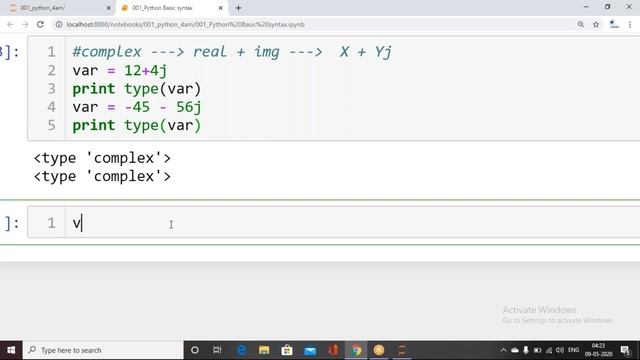Click the second <type 'complex'> output line
The image size is (640, 360).
click(x=102, y=176)
